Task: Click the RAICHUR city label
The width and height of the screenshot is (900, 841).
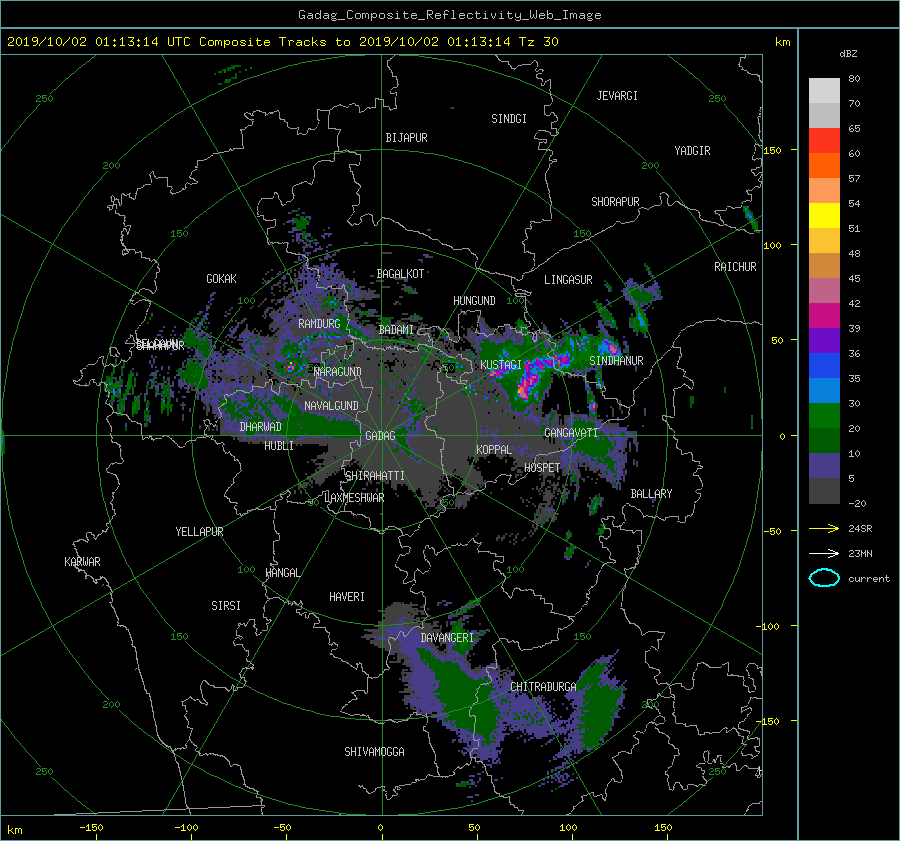Action: 735,267
